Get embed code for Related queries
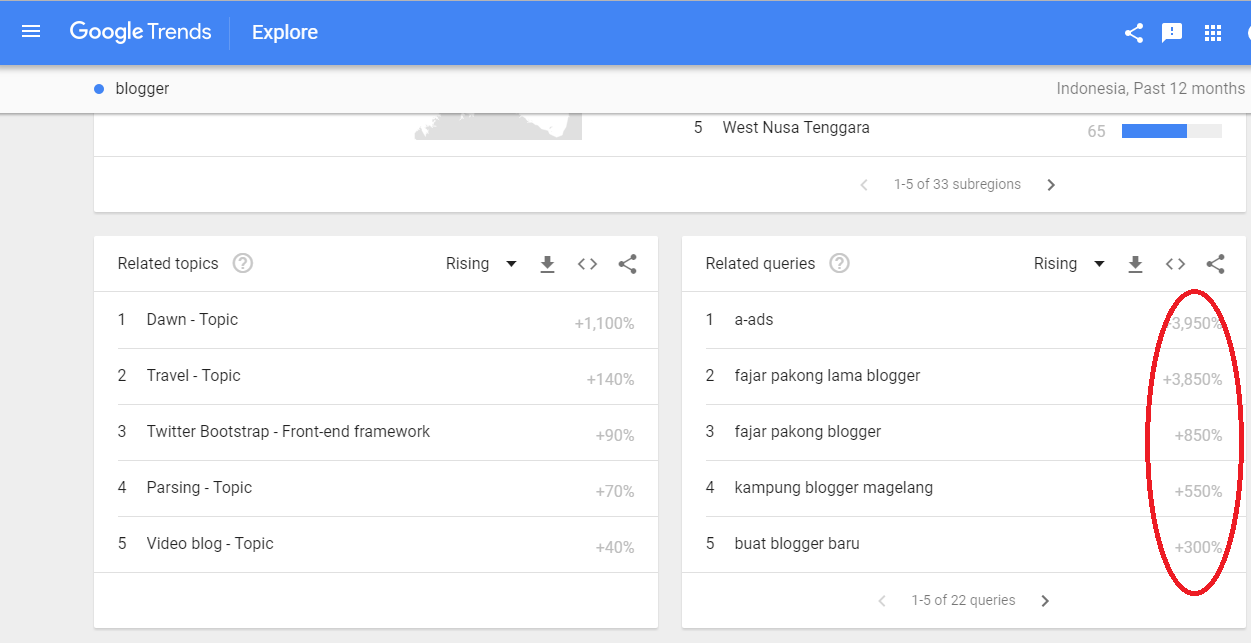Screen dimensions: 1251x643 1175,264
